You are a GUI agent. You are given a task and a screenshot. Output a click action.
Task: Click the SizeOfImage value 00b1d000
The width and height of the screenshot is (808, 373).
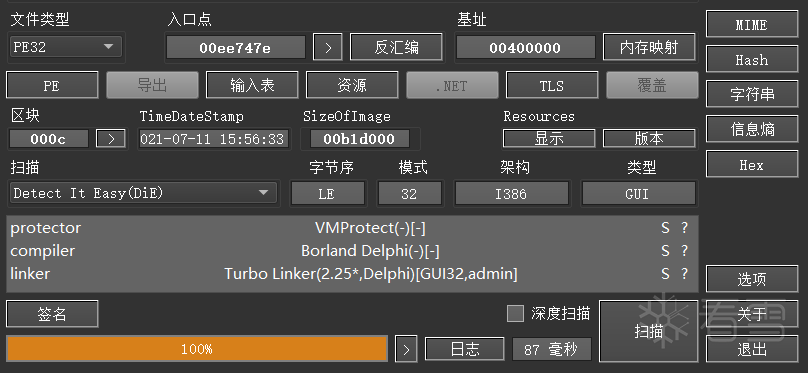360,139
